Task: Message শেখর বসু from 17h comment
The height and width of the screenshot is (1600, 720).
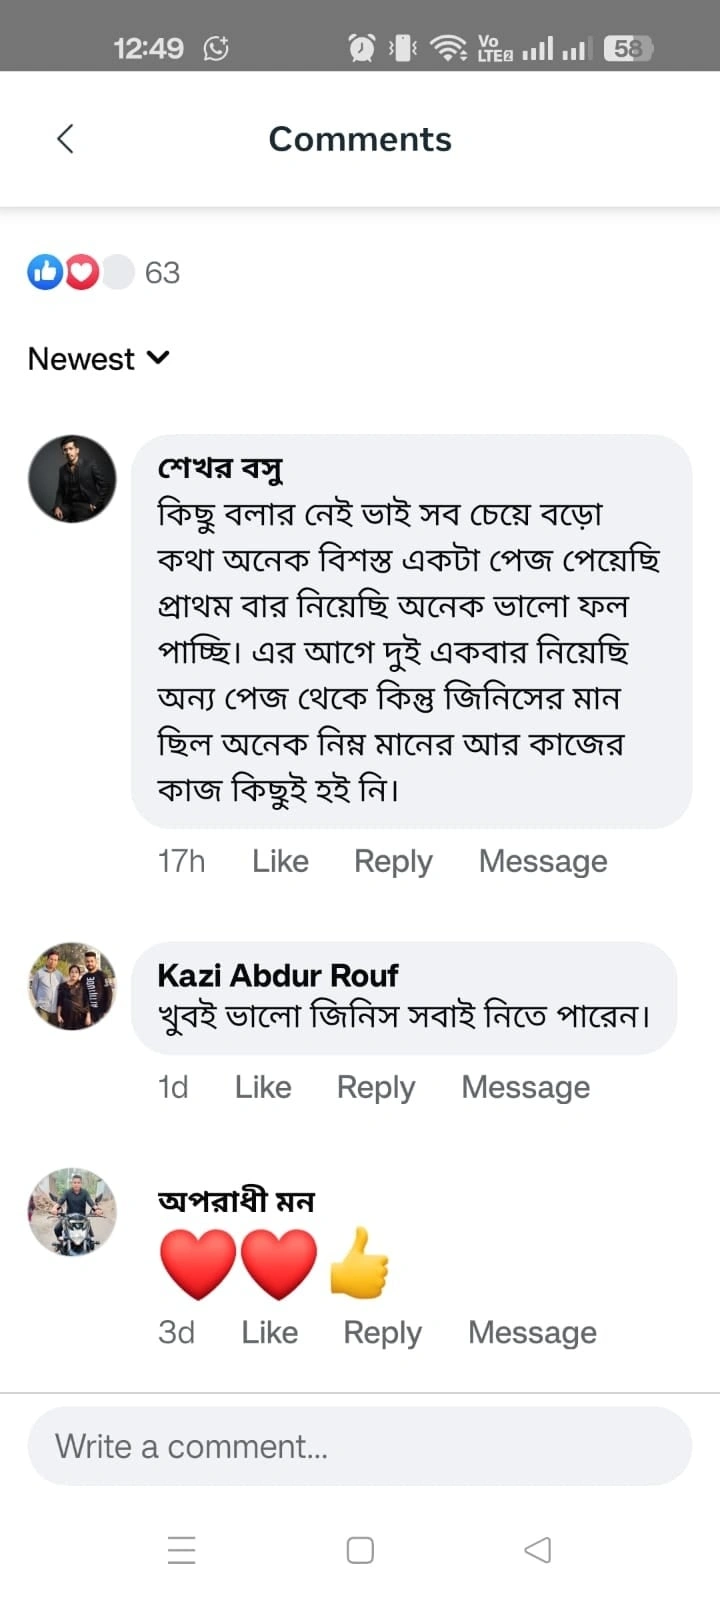Action: tap(543, 861)
